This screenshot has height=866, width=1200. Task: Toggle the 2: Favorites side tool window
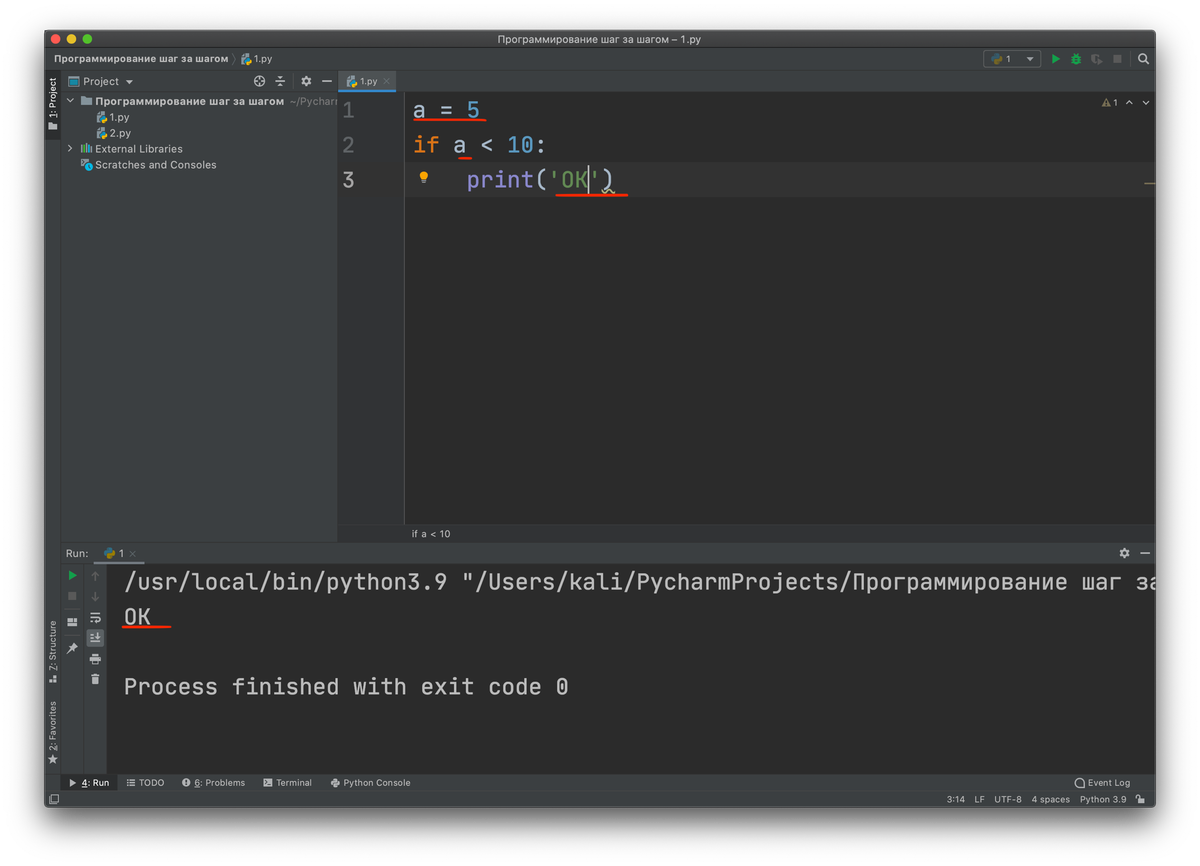(53, 732)
